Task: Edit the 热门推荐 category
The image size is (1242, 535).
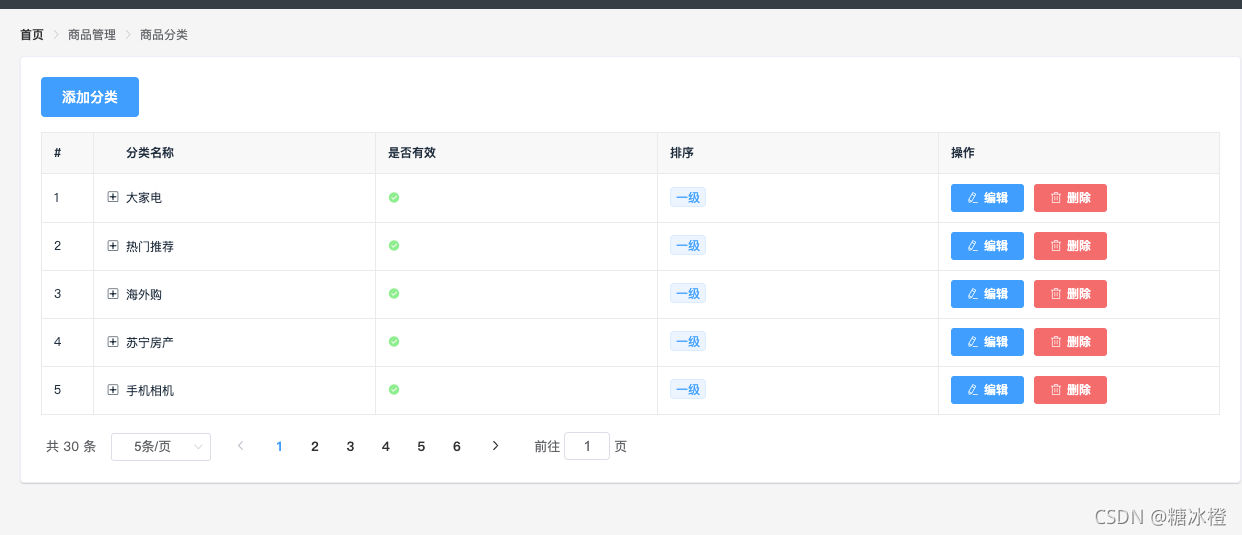Action: 987,246
